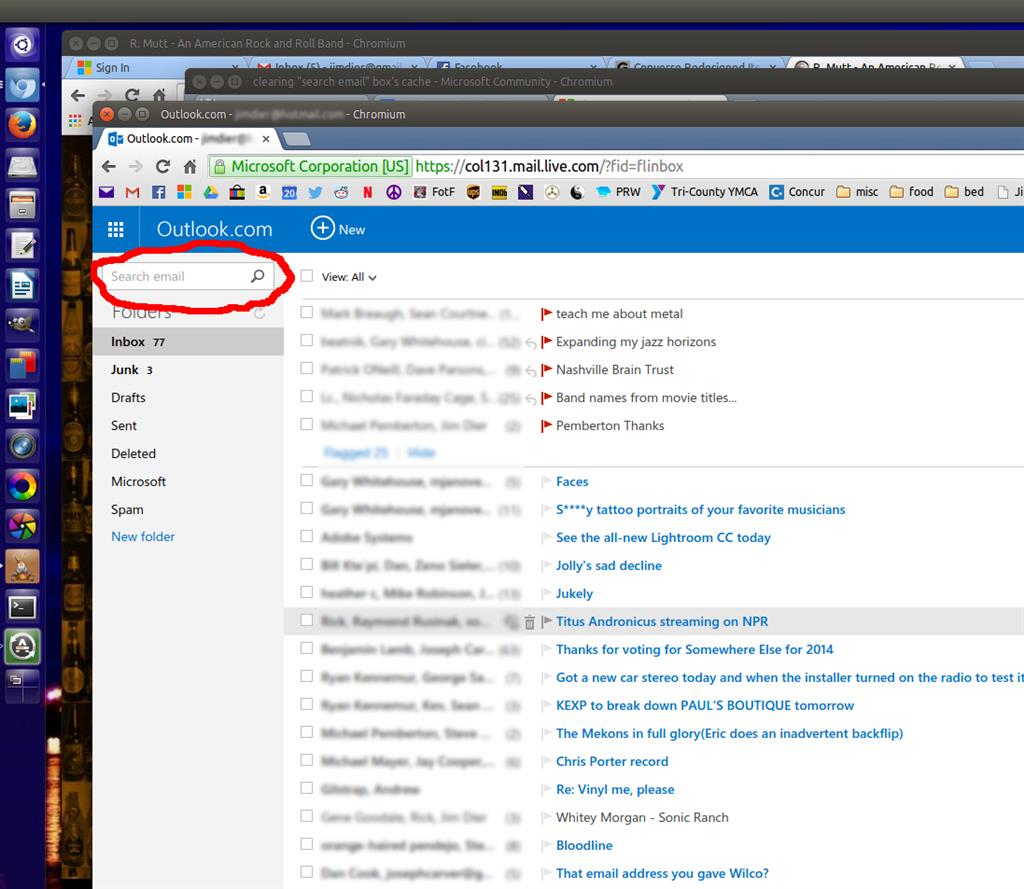Tick checkbox for Chris Porter record
This screenshot has height=889, width=1024.
306,760
